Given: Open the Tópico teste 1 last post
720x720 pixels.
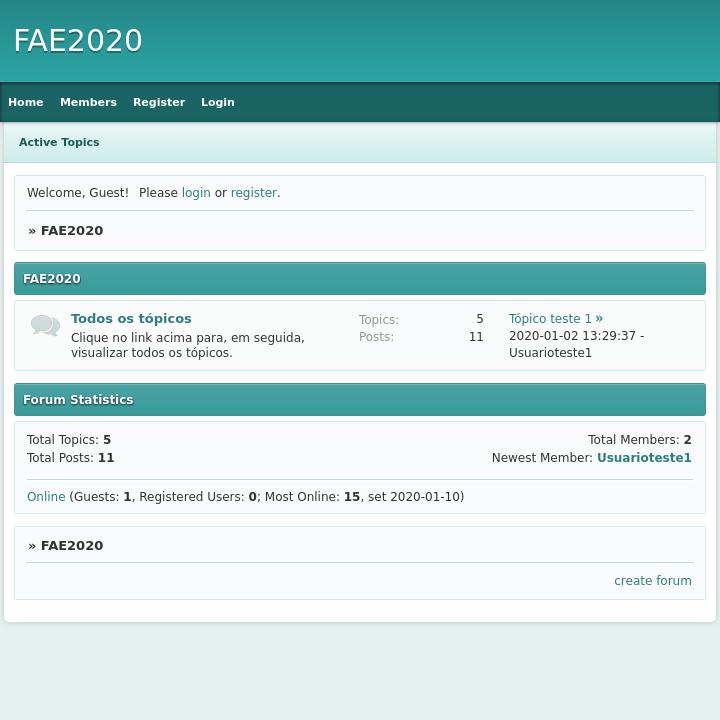Looking at the screenshot, I should point(550,319).
